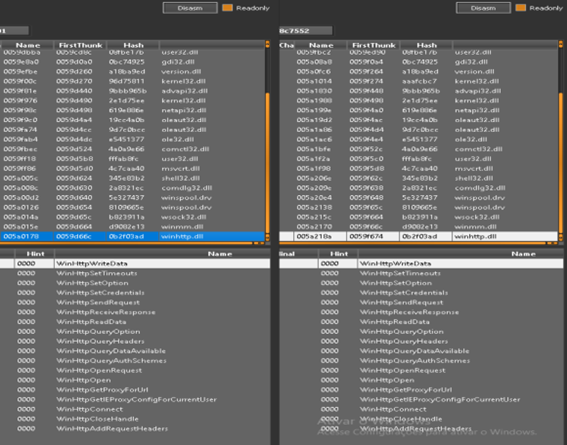Select WinHttpQueryAuthSchemes in the right function list

(421, 361)
